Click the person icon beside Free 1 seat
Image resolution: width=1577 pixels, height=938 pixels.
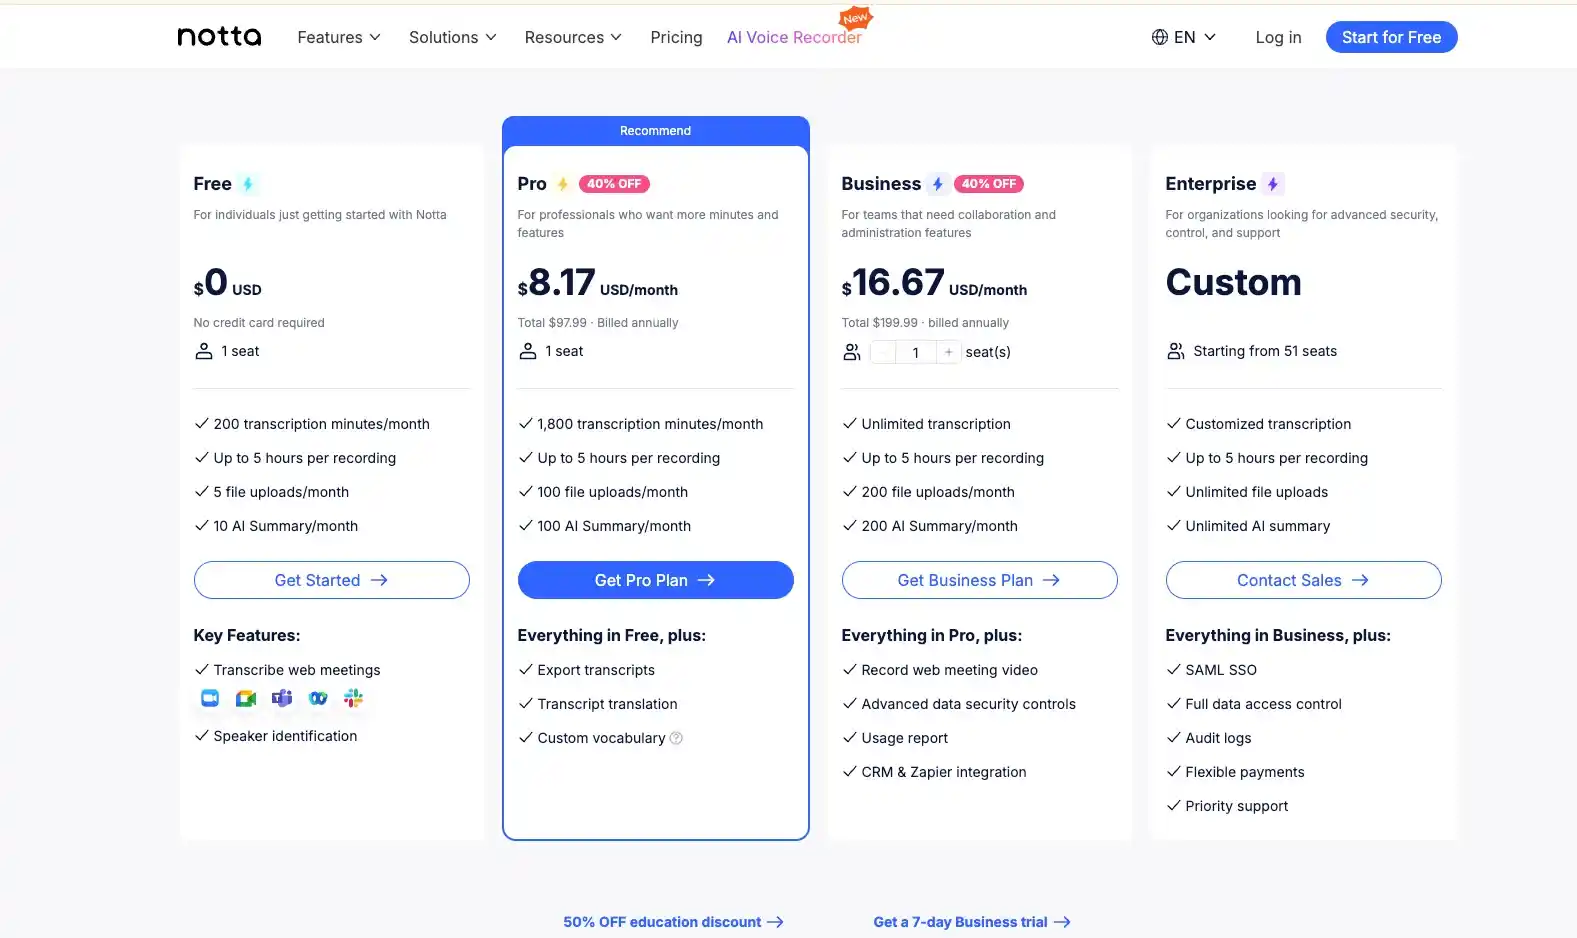click(204, 351)
